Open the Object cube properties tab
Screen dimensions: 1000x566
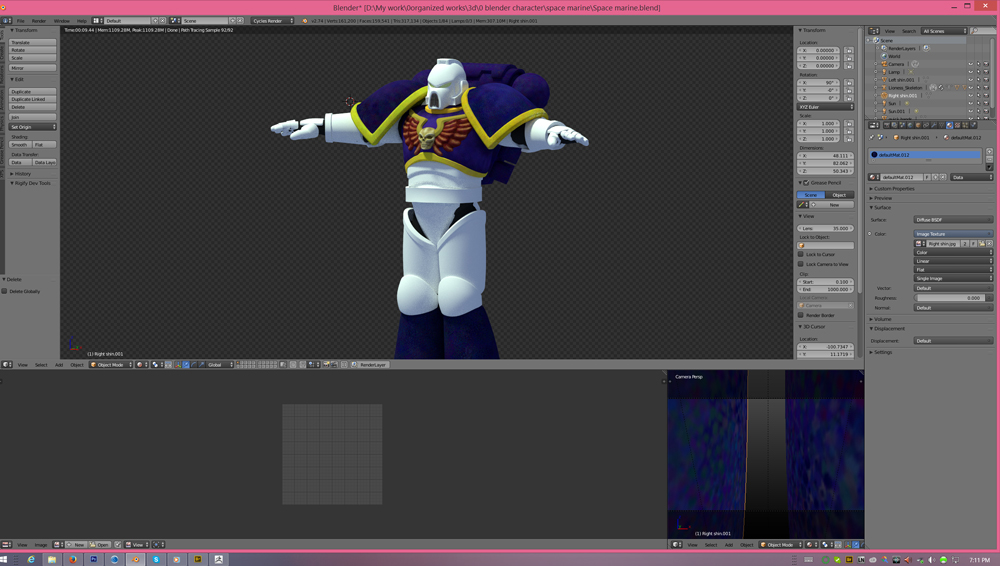918,125
